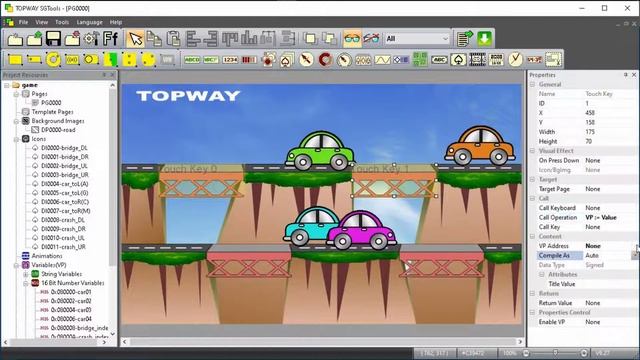Toggle the crossed-out glasses hide icon
The height and width of the screenshot is (360, 640).
(x=371, y=39)
